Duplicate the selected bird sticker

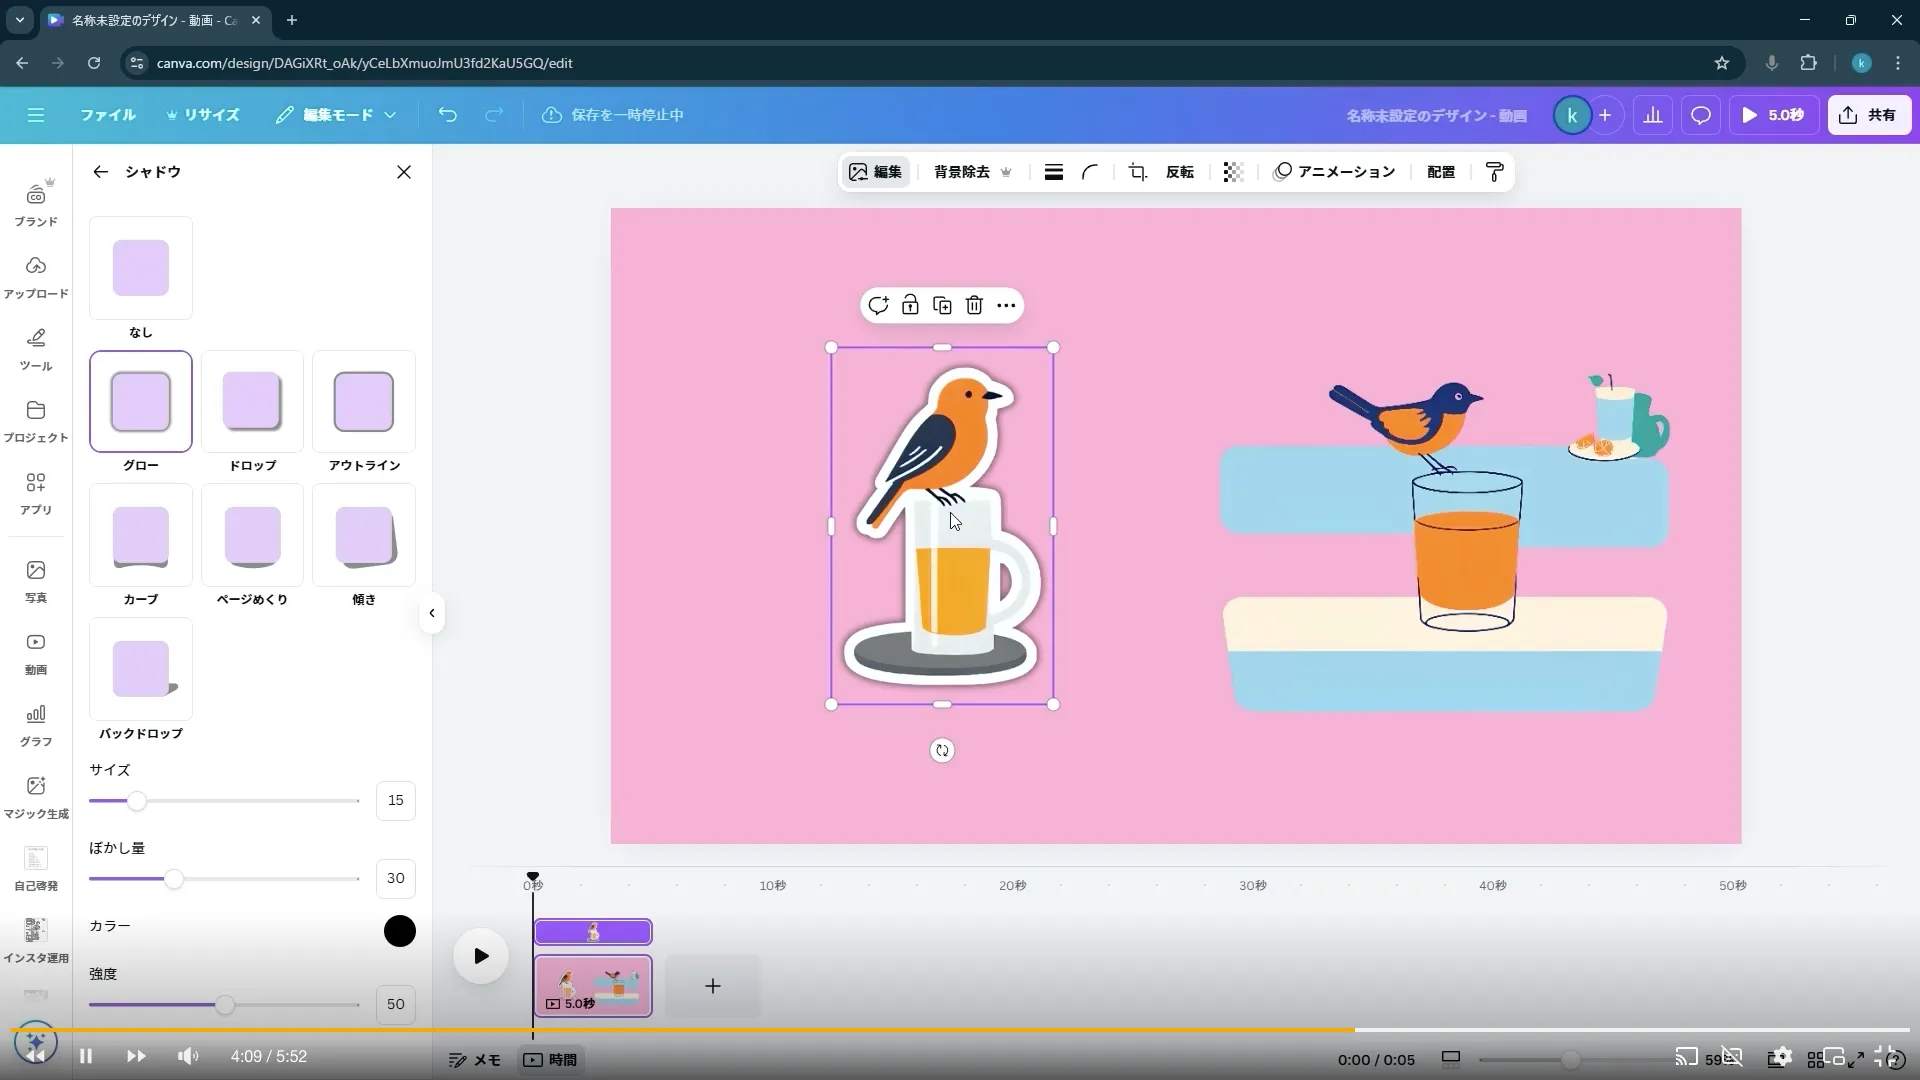[942, 305]
